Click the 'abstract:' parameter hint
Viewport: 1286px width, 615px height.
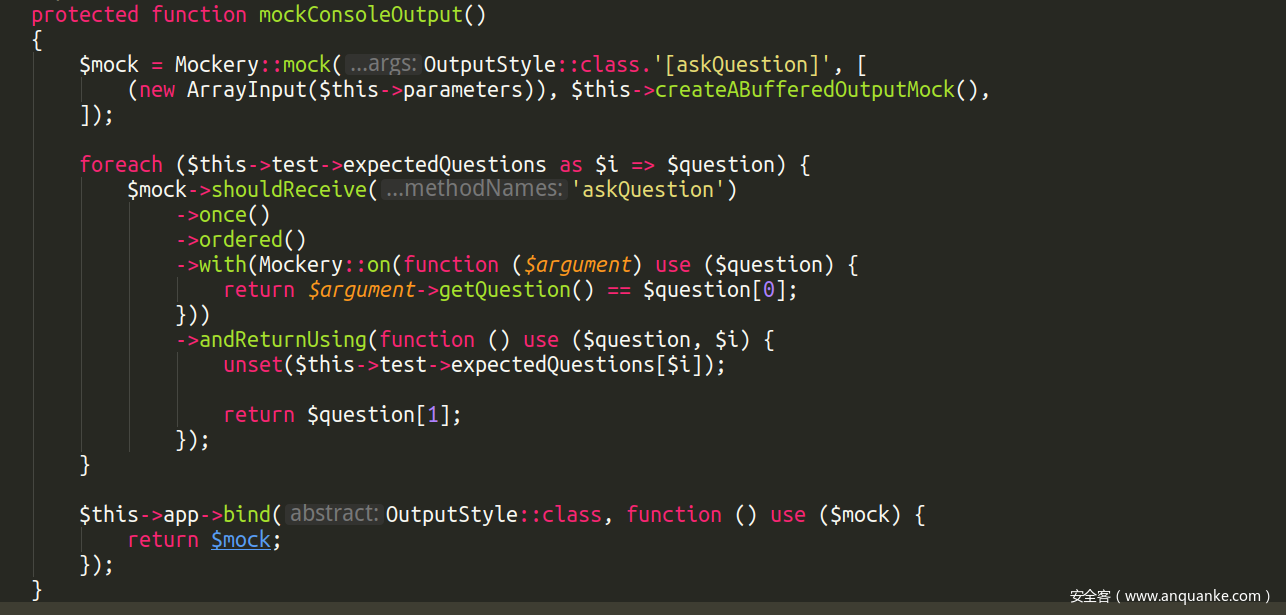click(x=334, y=515)
